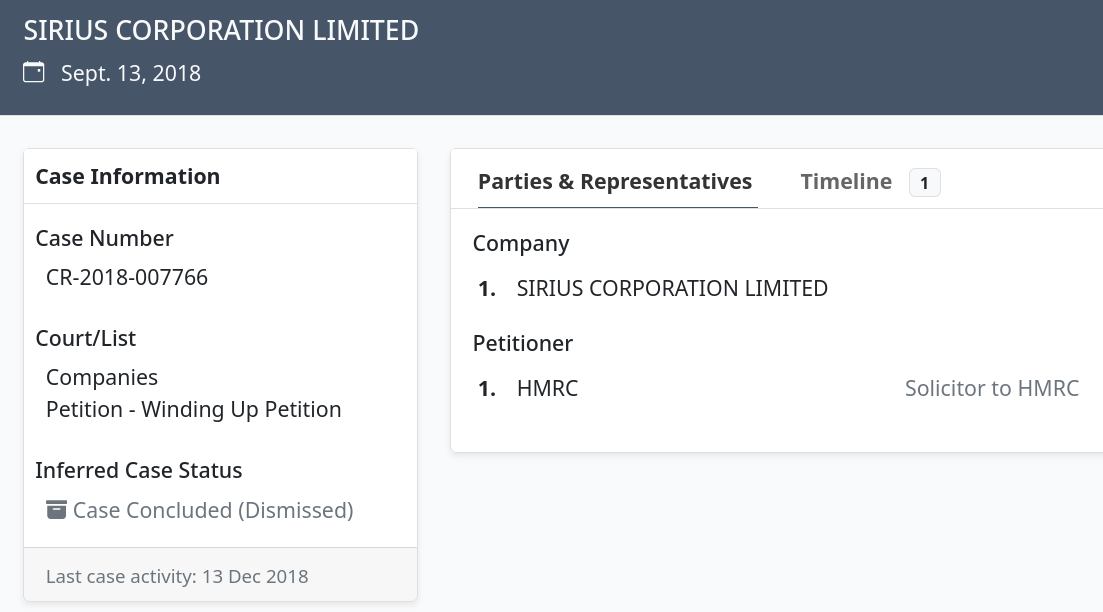This screenshot has height=612, width=1103.
Task: Click the archive box icon near Case Concluded
Action: [x=56, y=509]
